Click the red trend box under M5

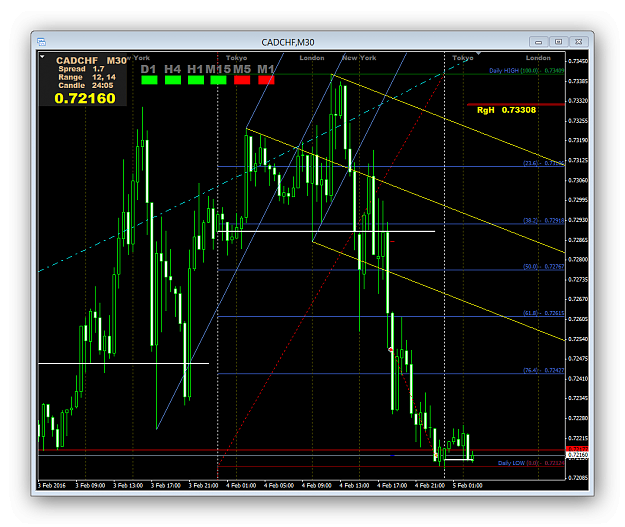pyautogui.click(x=242, y=80)
